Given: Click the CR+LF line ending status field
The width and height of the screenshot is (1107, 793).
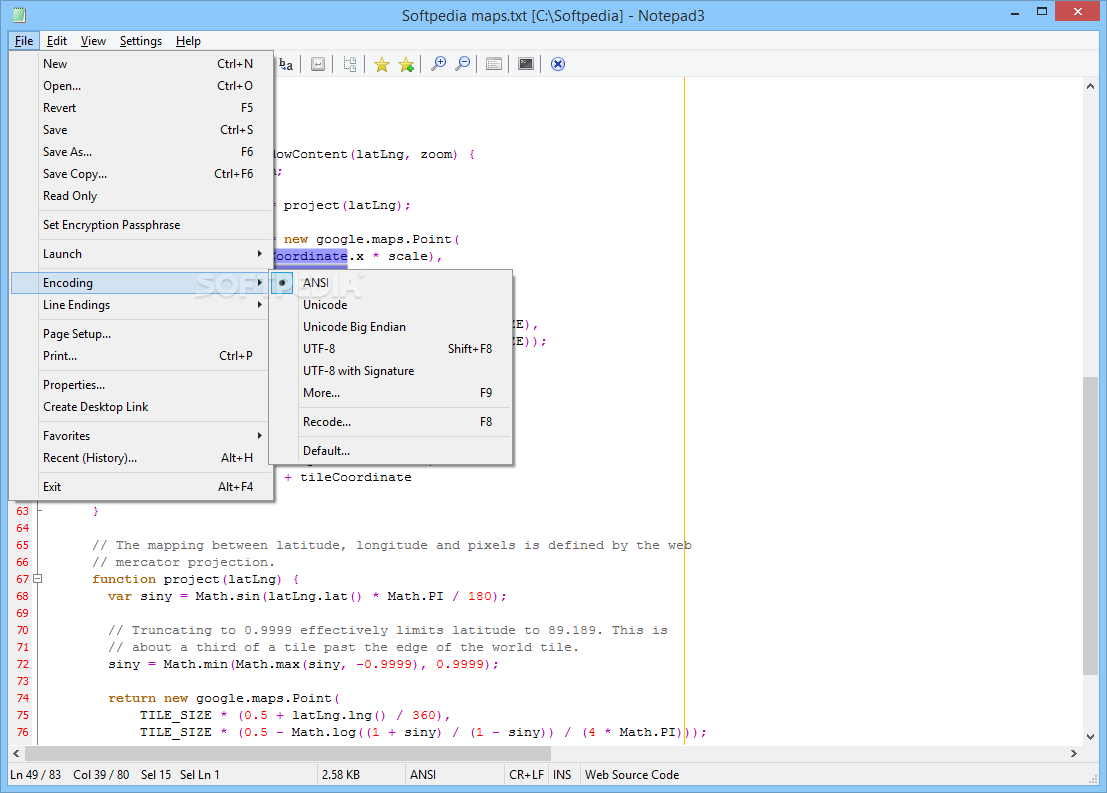Looking at the screenshot, I should [527, 775].
